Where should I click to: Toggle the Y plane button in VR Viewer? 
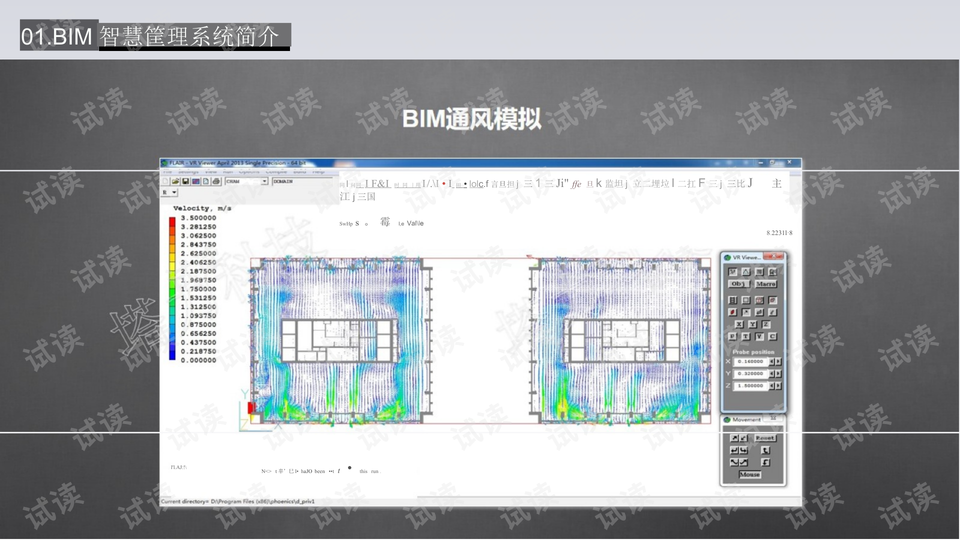pyautogui.click(x=754, y=324)
